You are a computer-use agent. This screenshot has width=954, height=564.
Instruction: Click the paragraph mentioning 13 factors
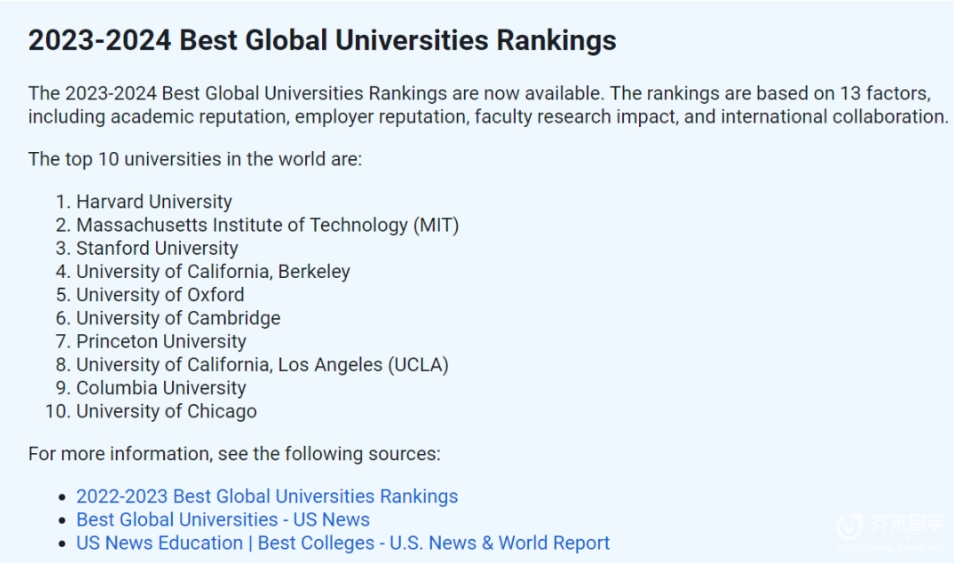(488, 105)
